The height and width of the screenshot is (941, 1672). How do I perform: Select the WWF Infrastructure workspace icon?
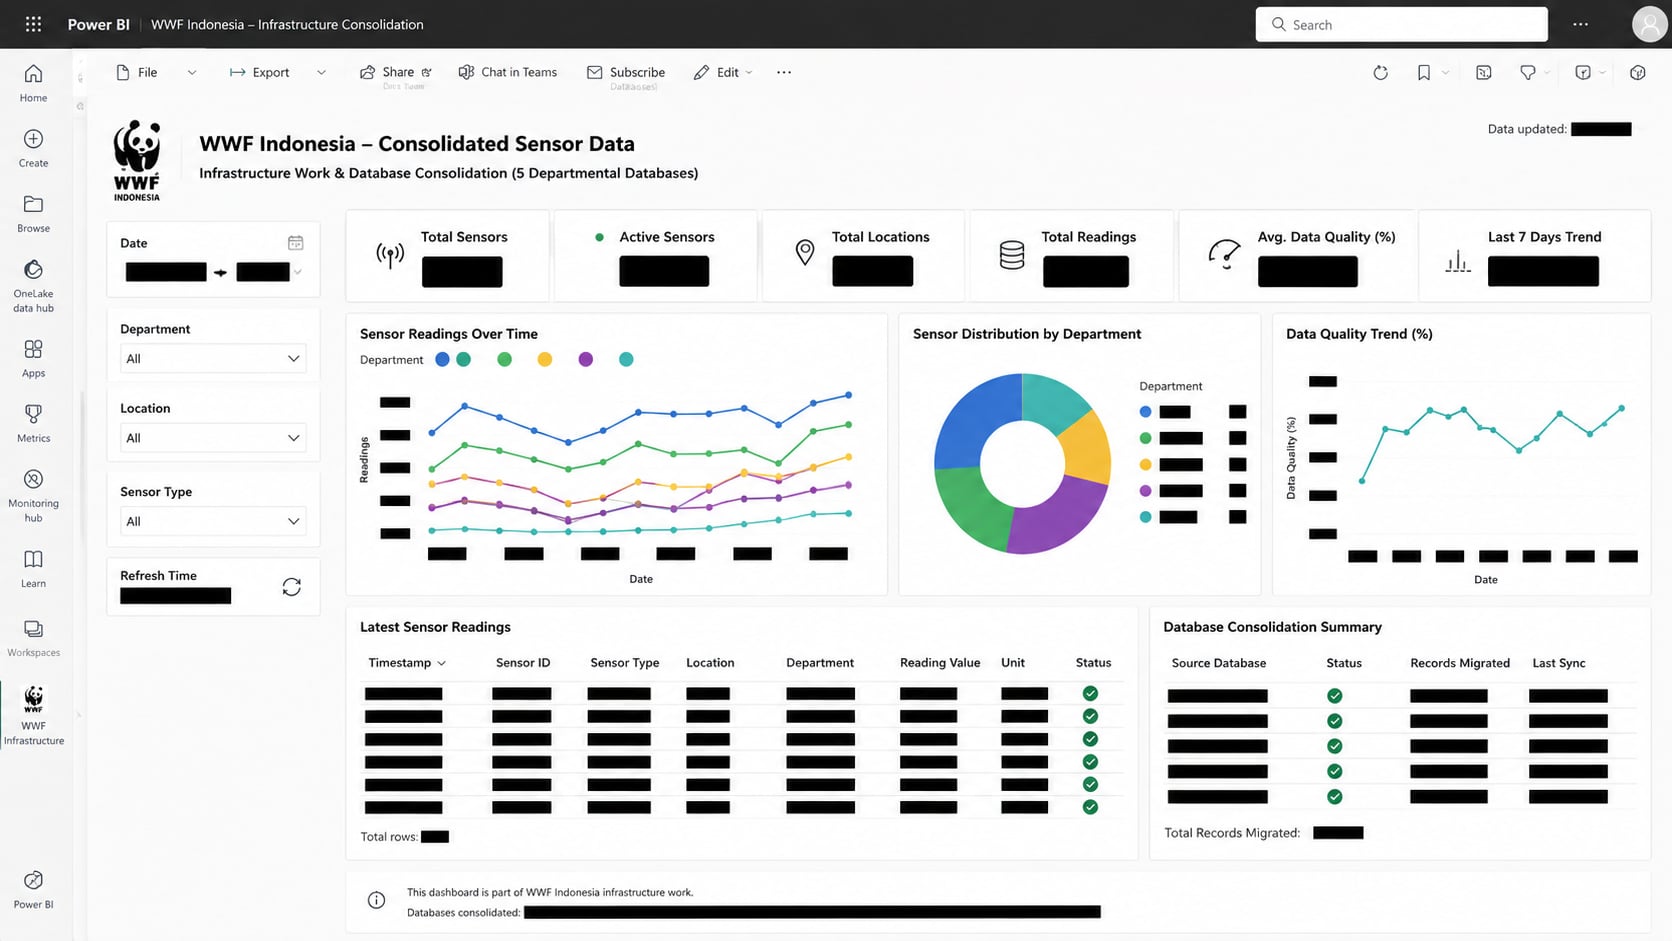(33, 716)
